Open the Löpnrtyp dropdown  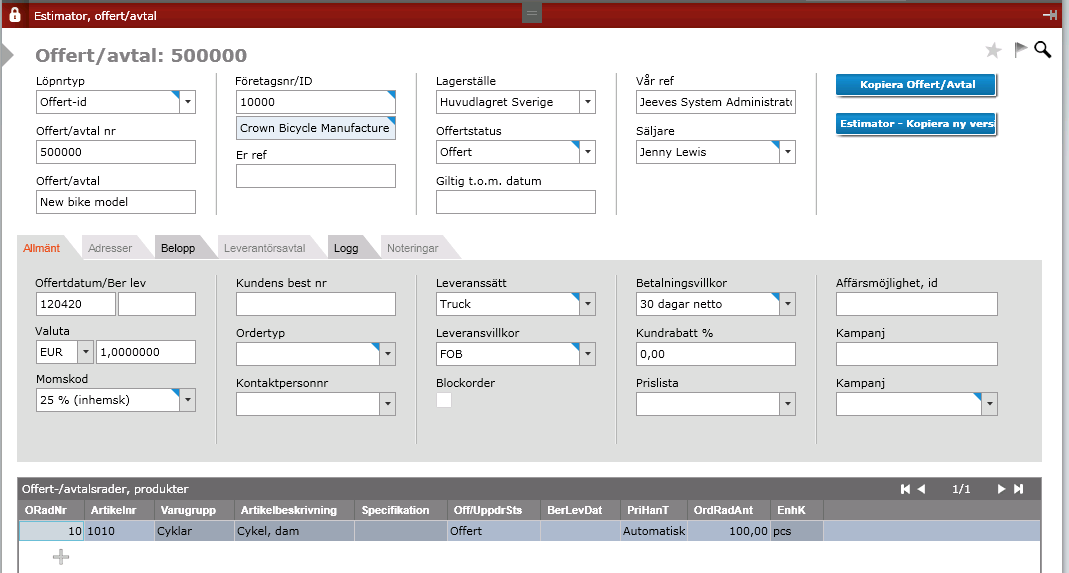pyautogui.click(x=187, y=102)
